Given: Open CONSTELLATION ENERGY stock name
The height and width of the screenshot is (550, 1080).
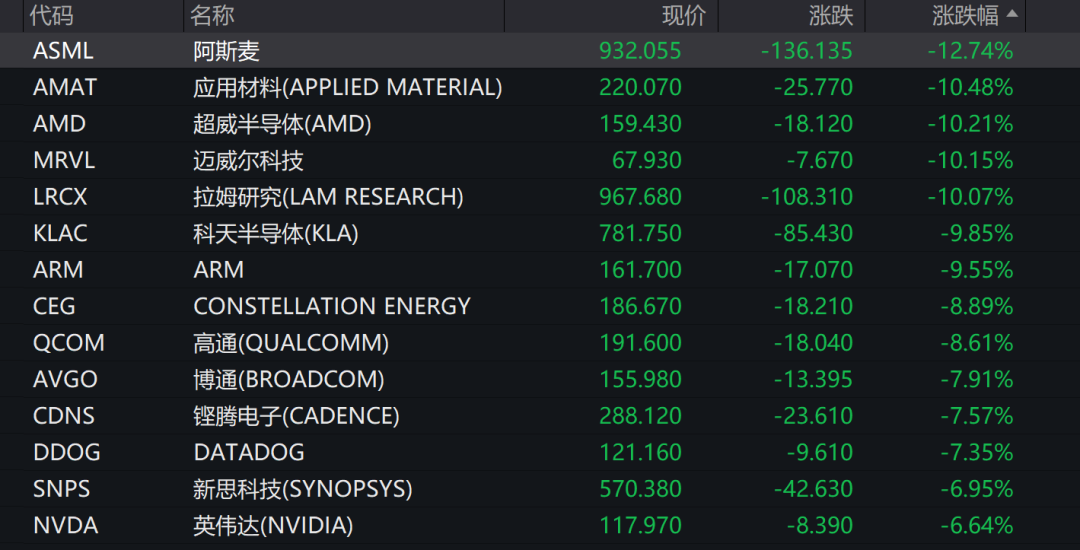Looking at the screenshot, I should (332, 306).
